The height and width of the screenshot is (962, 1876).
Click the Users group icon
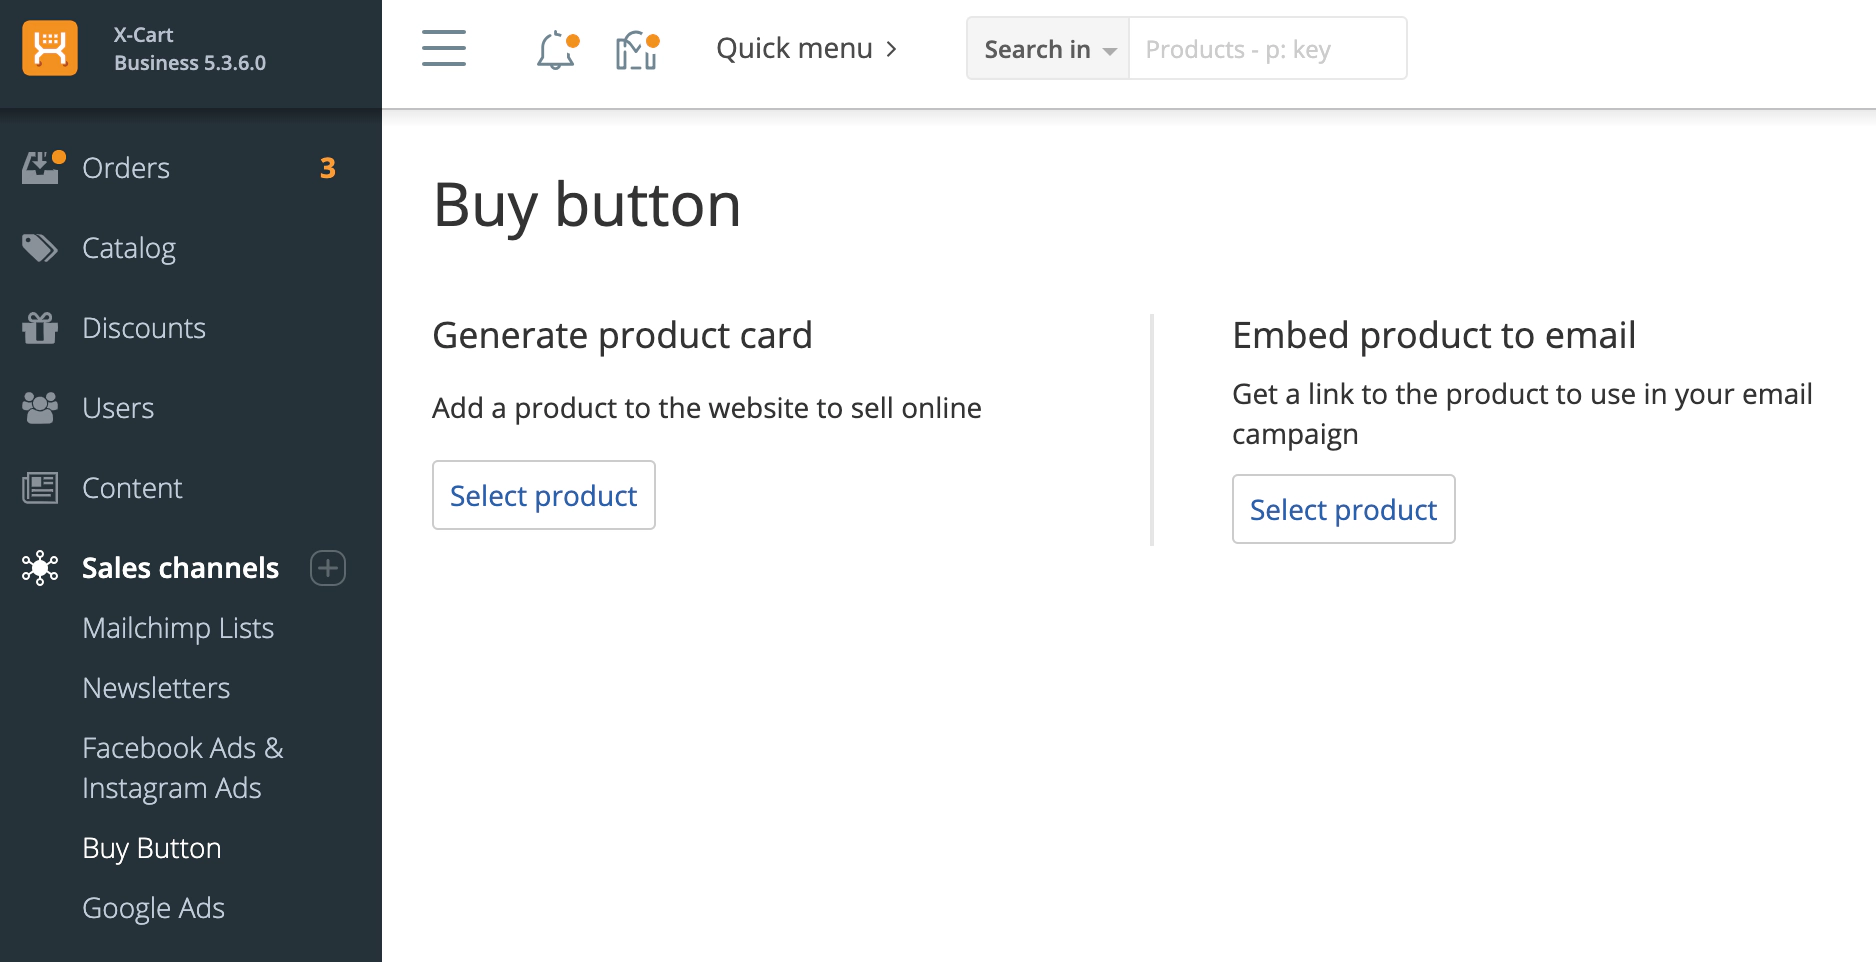point(40,408)
